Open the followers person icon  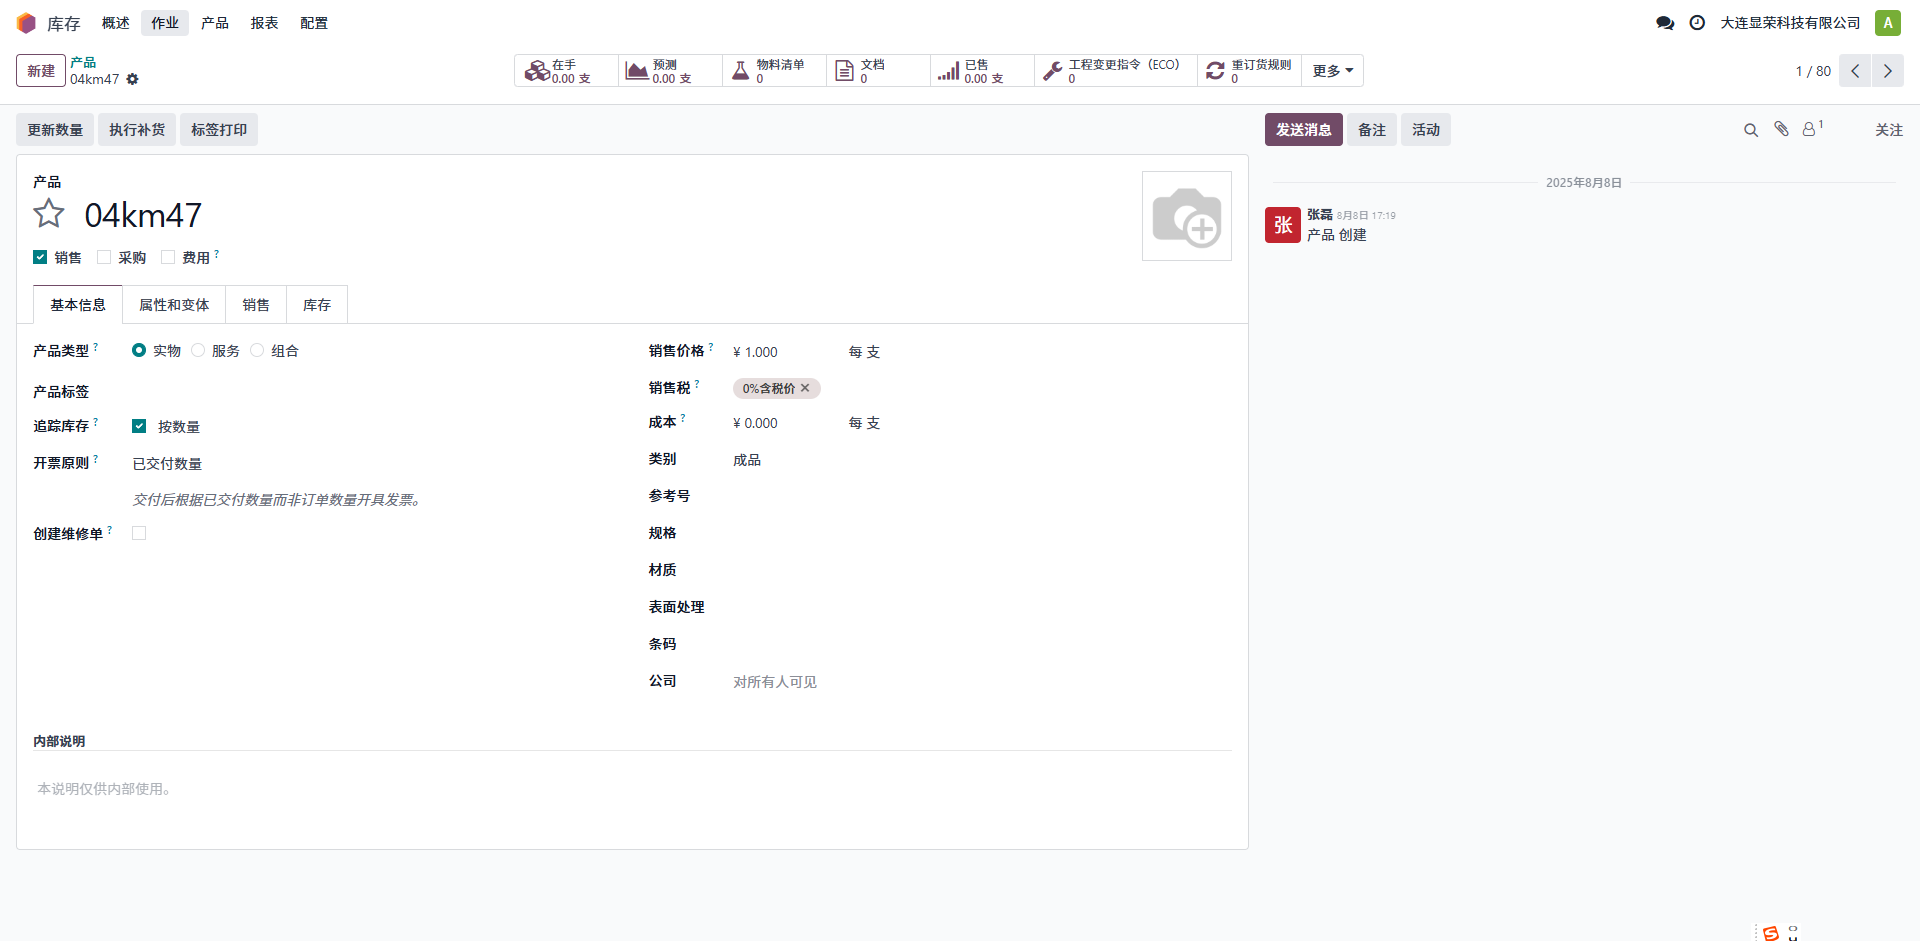point(1809,130)
